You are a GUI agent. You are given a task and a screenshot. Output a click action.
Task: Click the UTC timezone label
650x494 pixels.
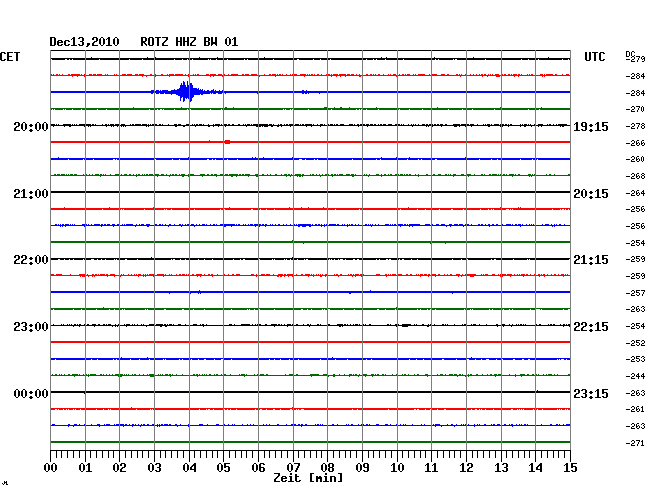[x=594, y=57]
